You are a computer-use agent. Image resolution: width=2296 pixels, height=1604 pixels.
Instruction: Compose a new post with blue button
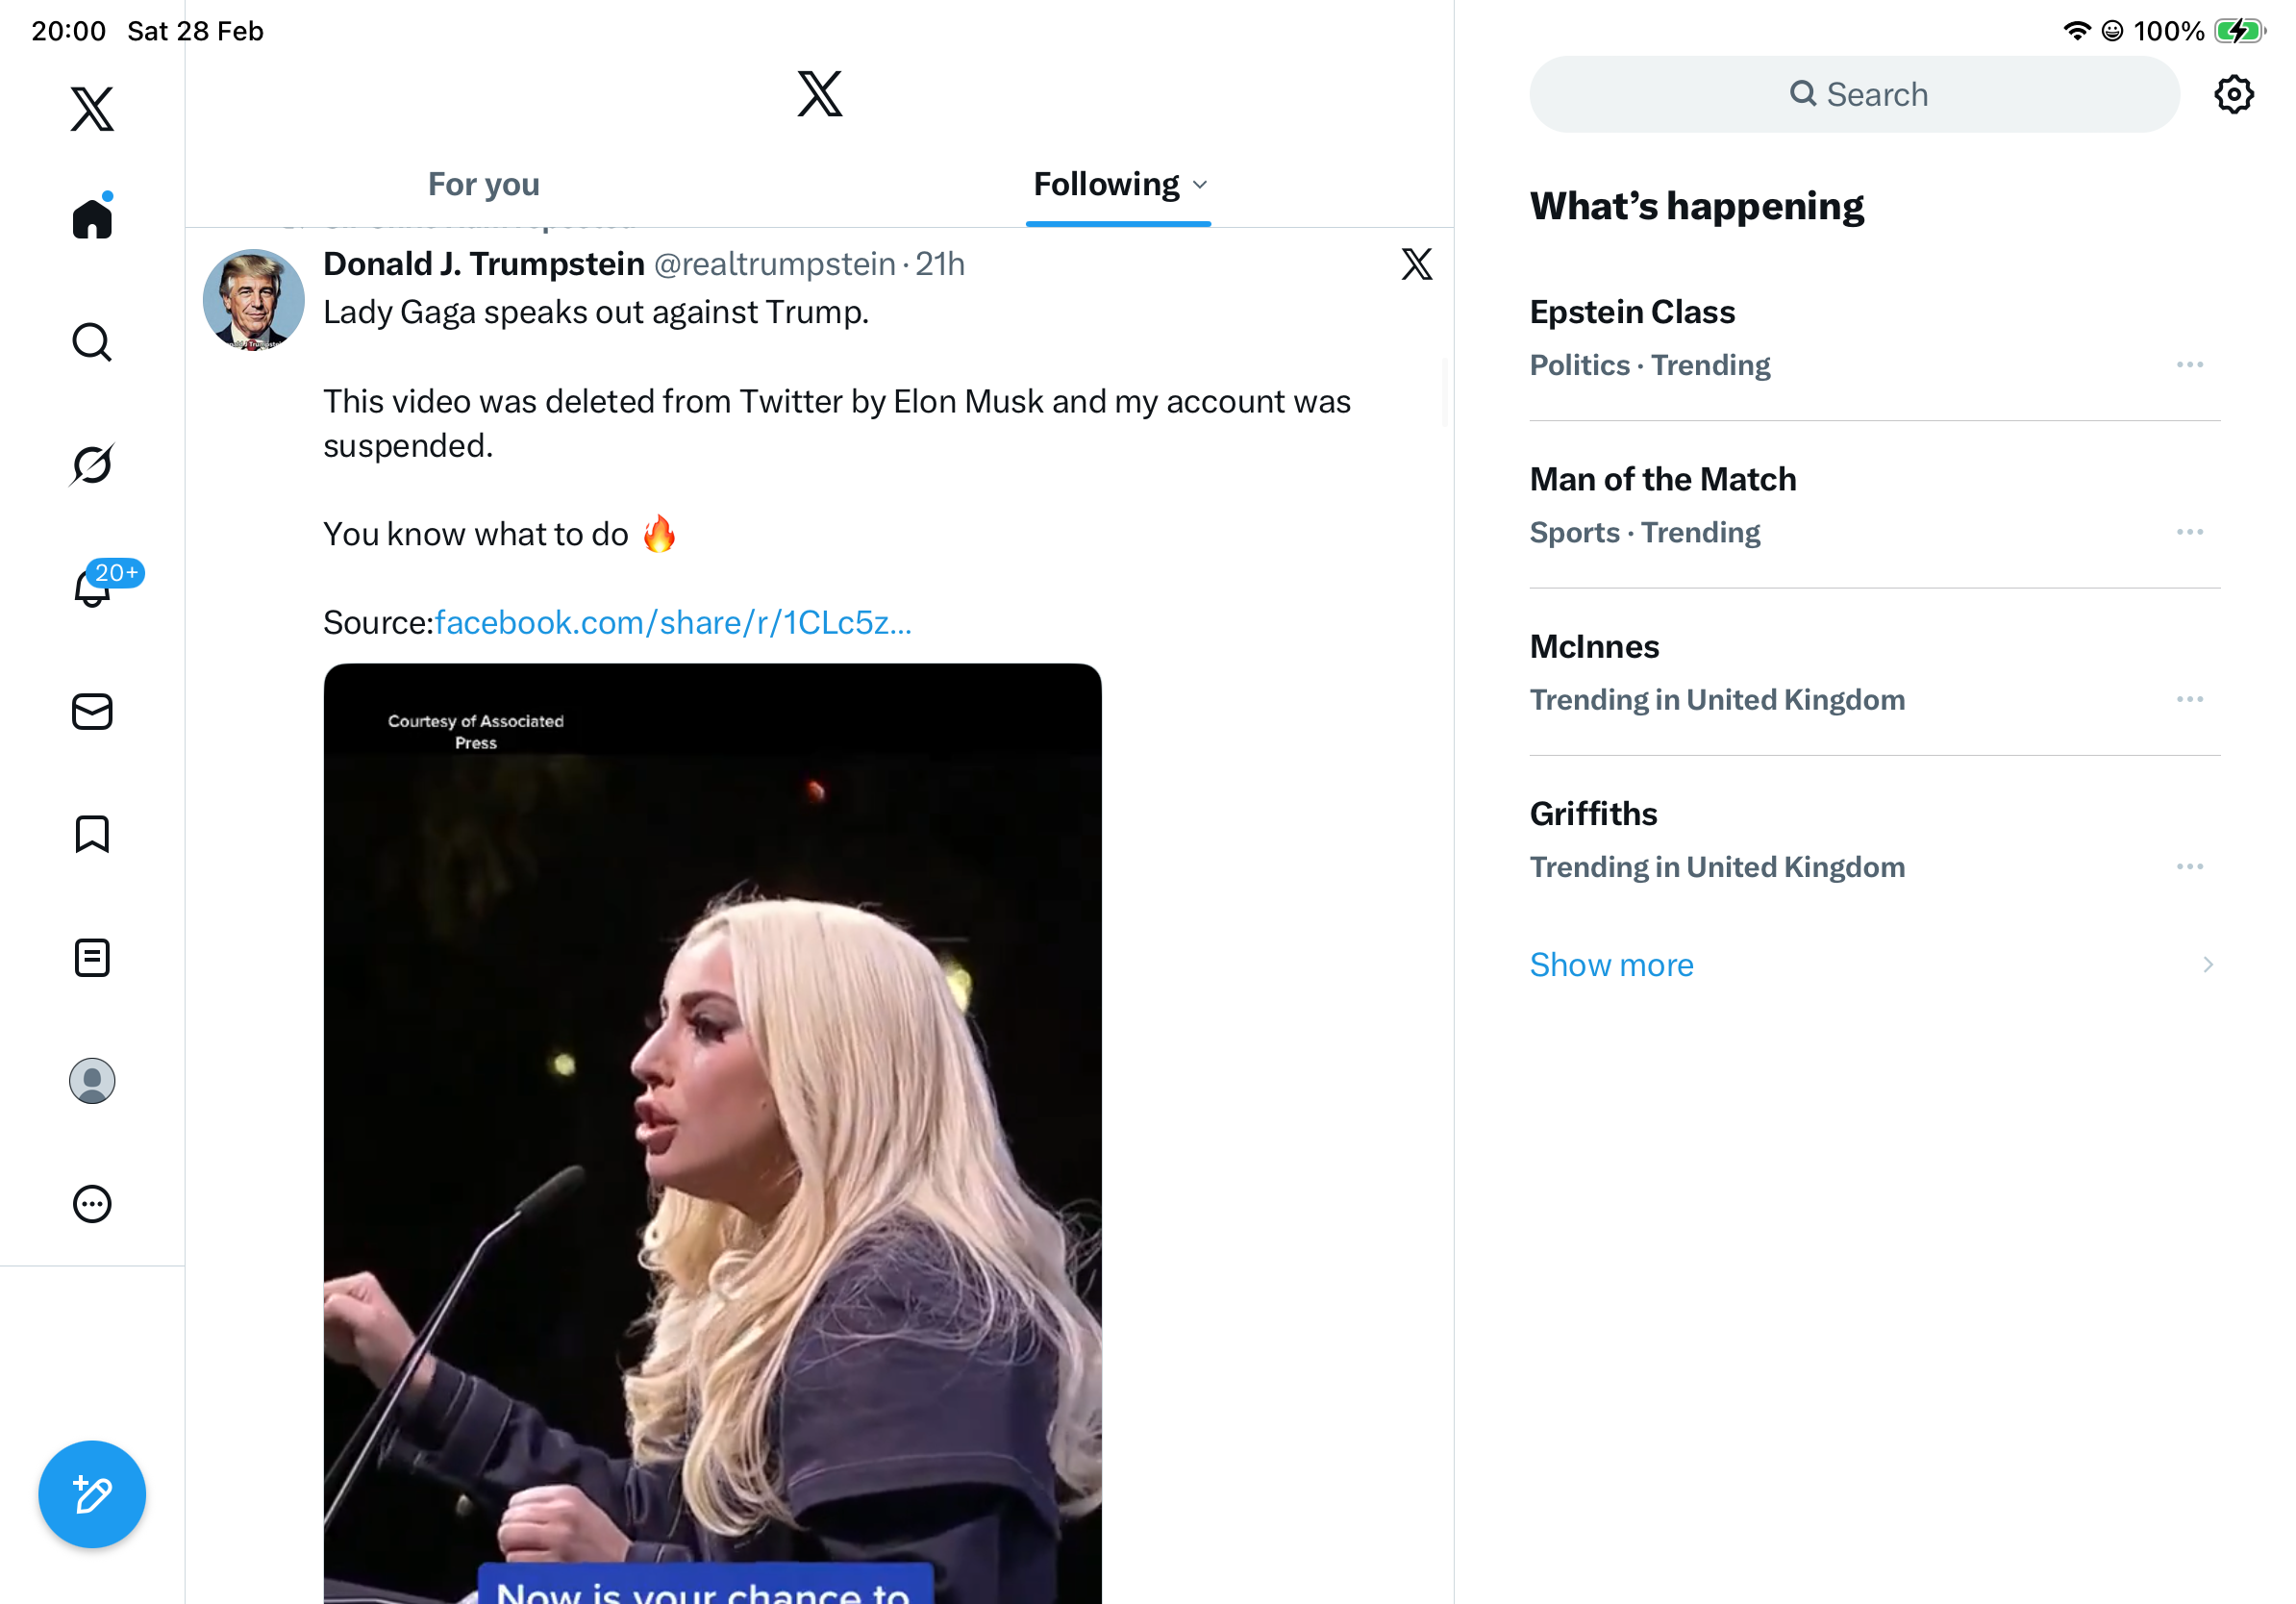tap(92, 1493)
